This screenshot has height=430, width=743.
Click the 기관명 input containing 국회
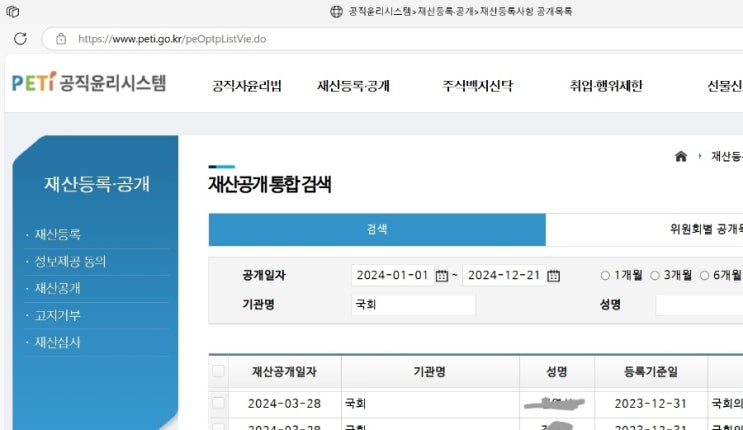click(413, 305)
